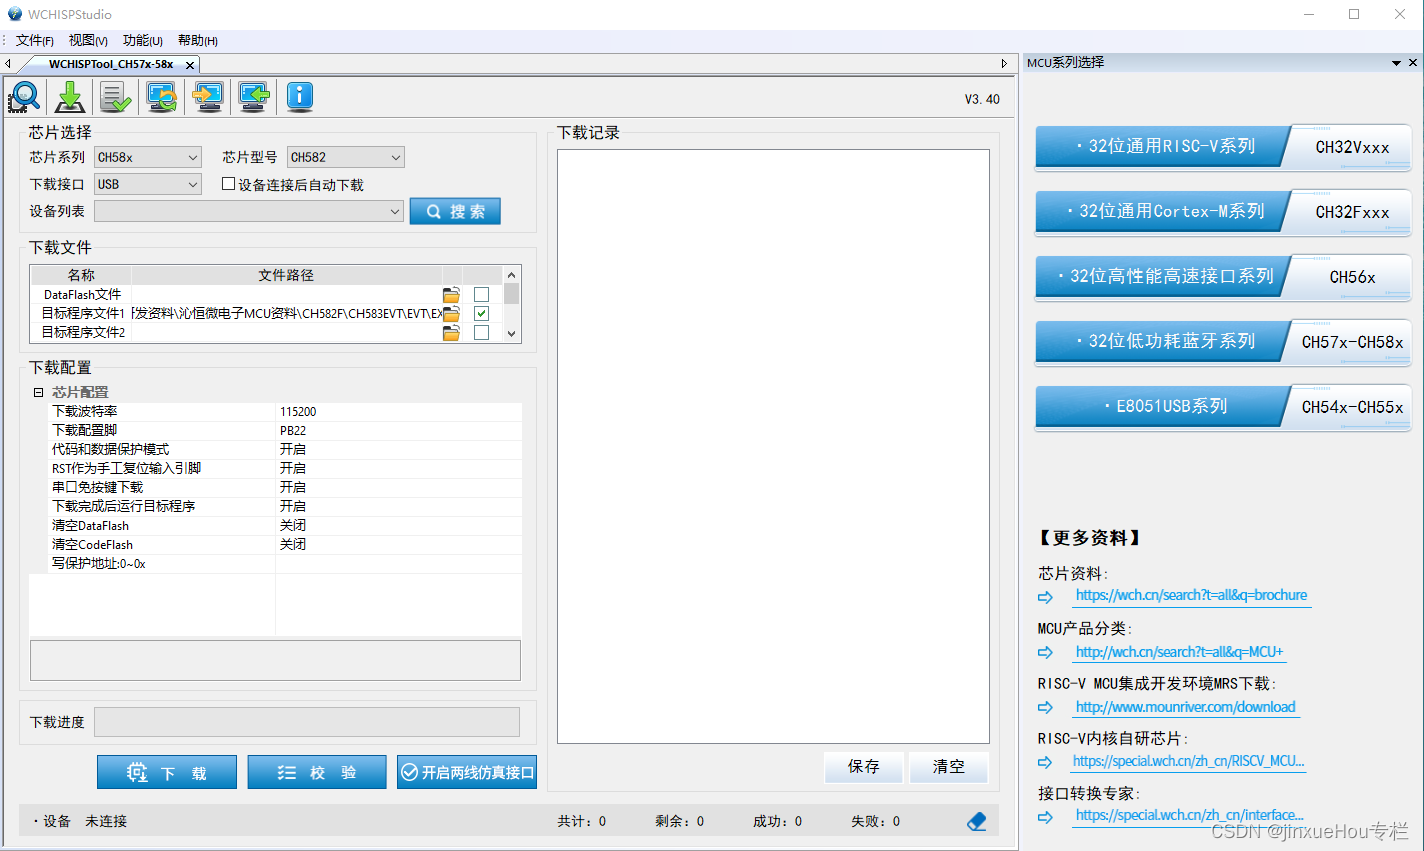Open the 芯片系列 CH58x dropdown
The height and width of the screenshot is (851, 1424).
[148, 157]
